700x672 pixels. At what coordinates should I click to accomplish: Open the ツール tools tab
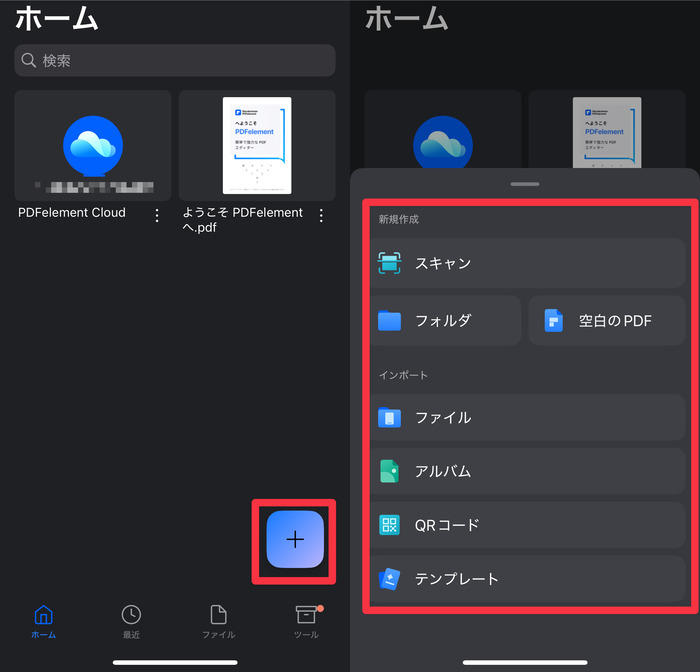click(x=306, y=621)
